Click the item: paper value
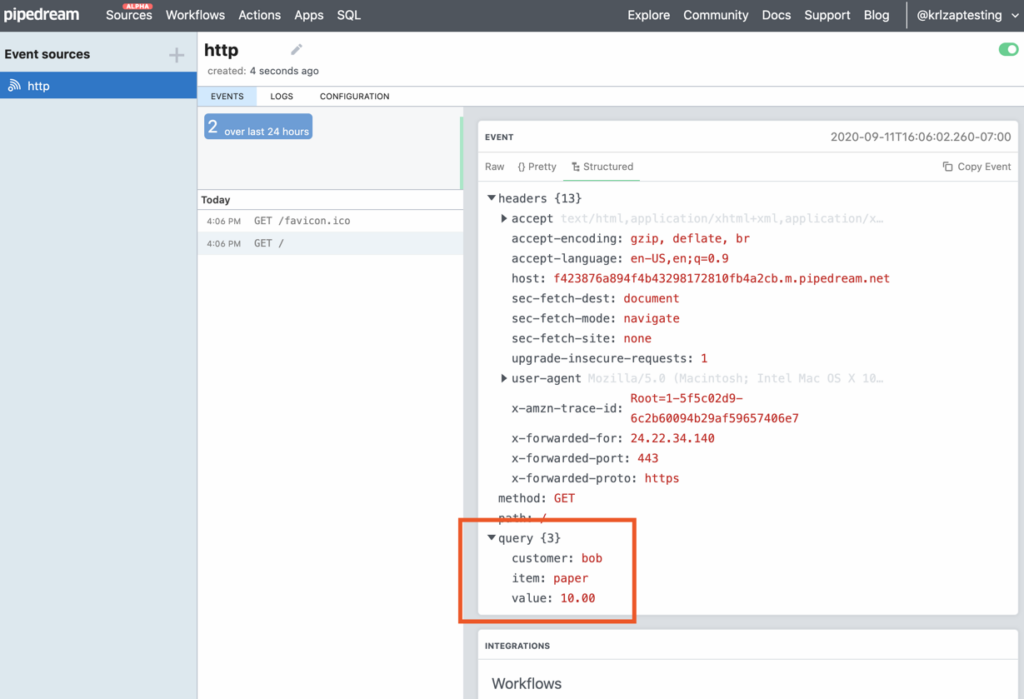The height and width of the screenshot is (699, 1024). pyautogui.click(x=571, y=578)
